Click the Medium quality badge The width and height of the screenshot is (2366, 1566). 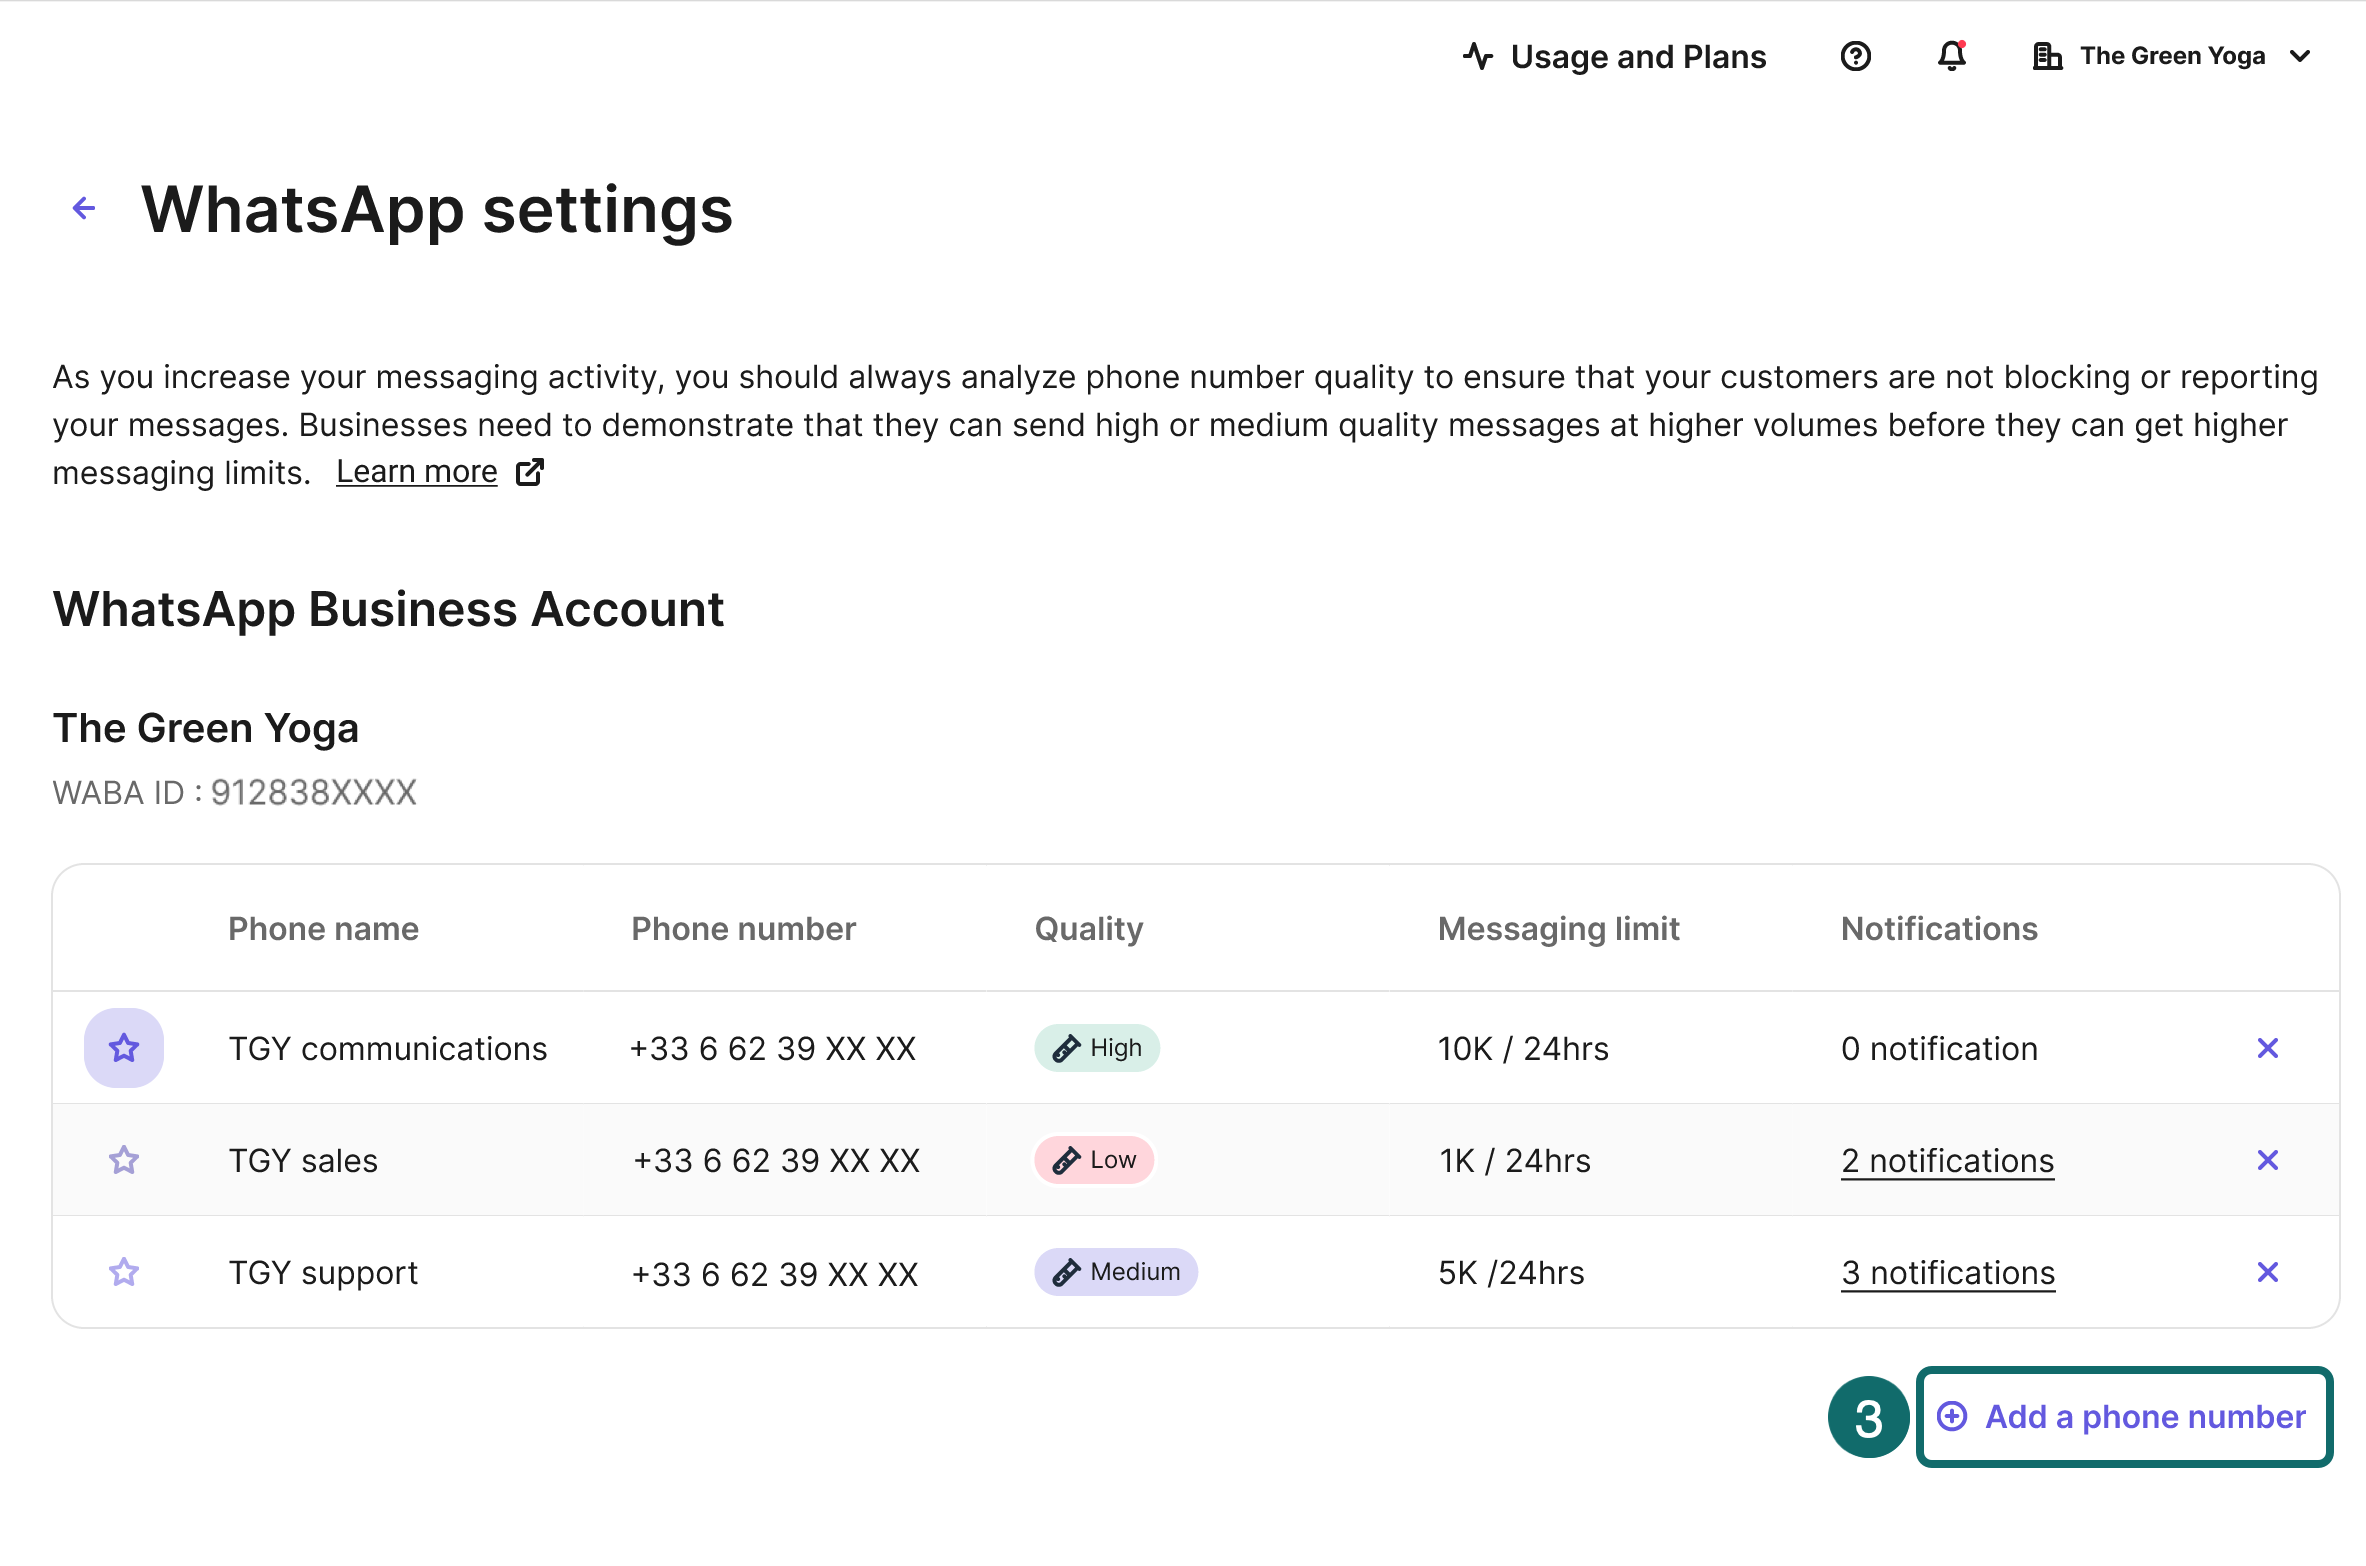pos(1116,1272)
